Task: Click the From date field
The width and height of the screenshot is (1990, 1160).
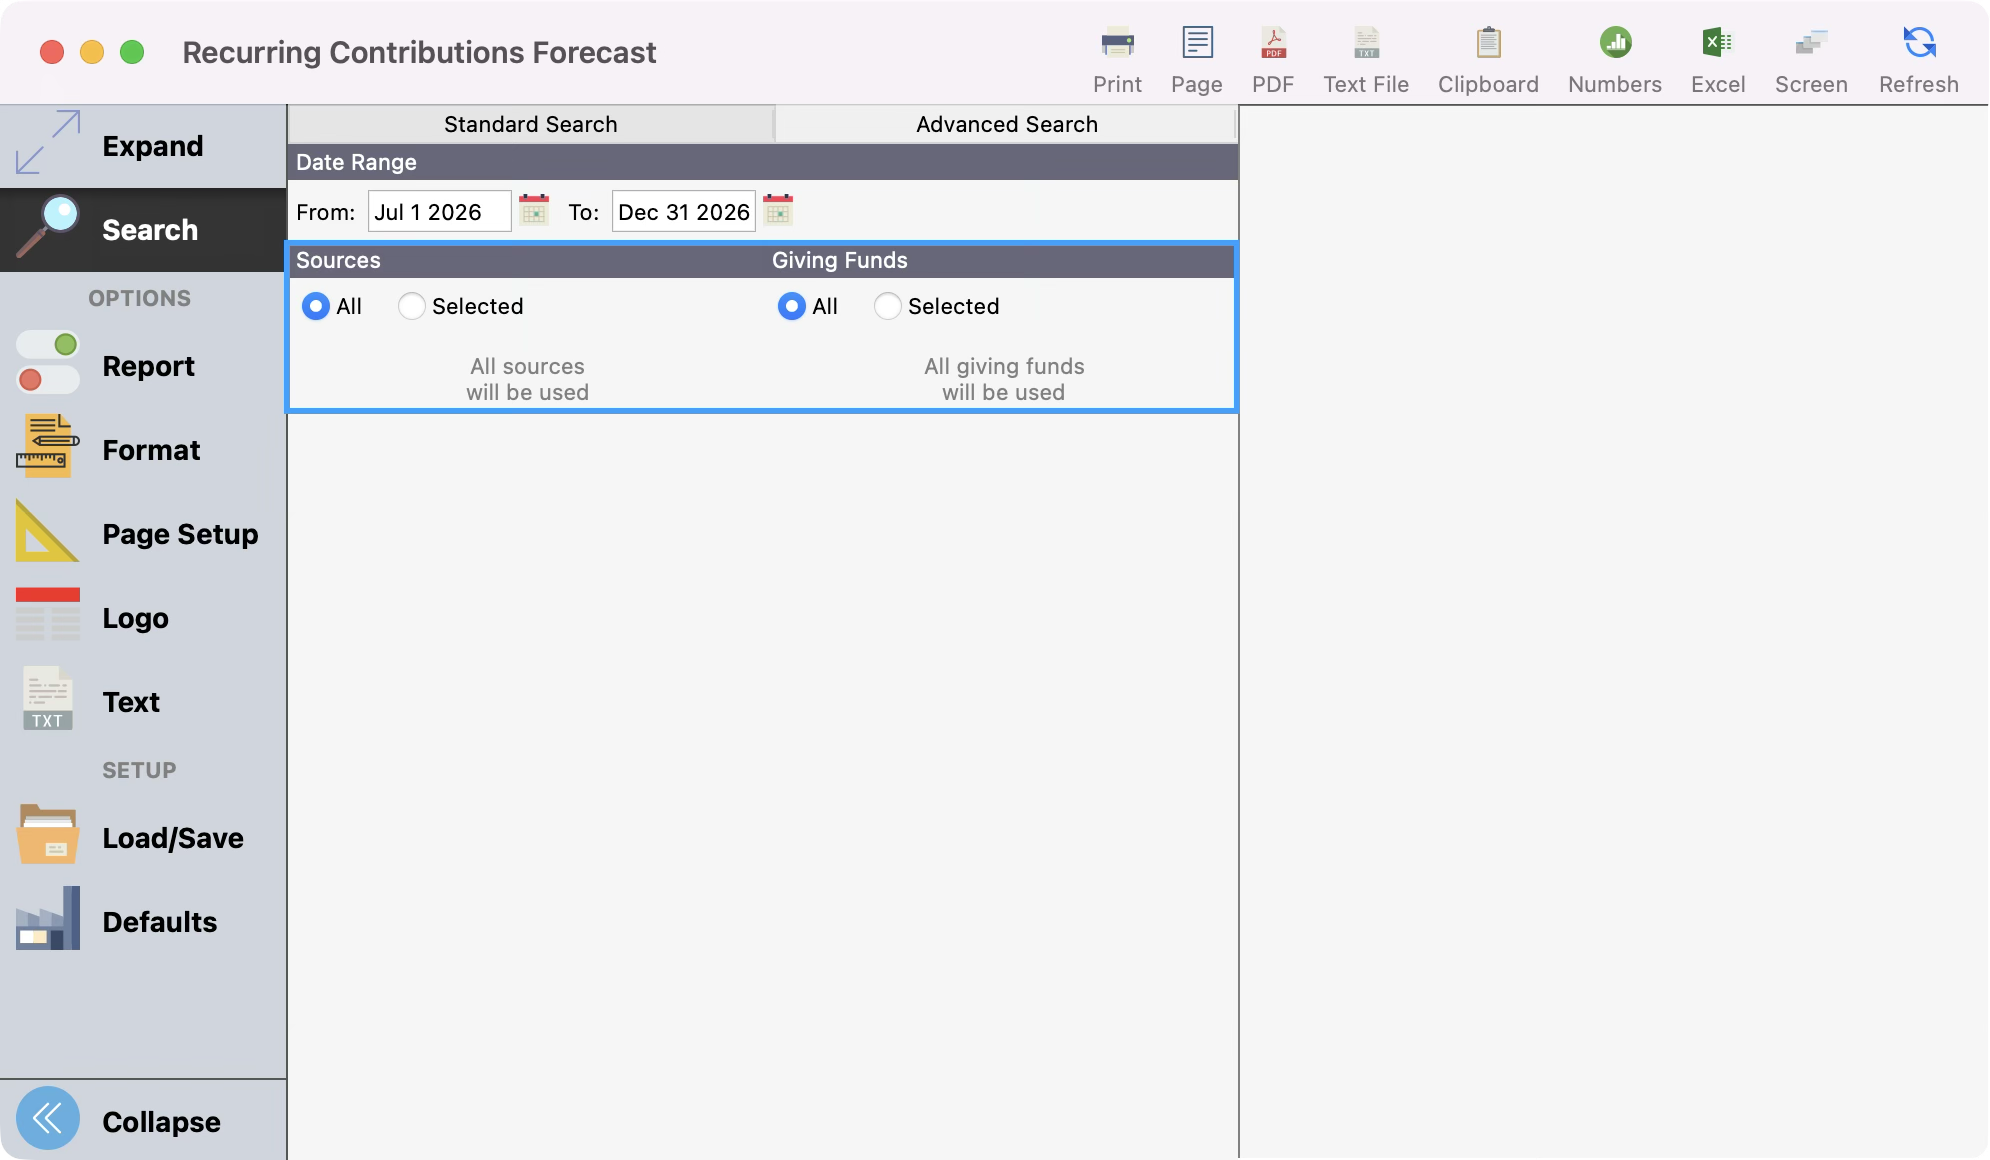Action: (x=440, y=212)
